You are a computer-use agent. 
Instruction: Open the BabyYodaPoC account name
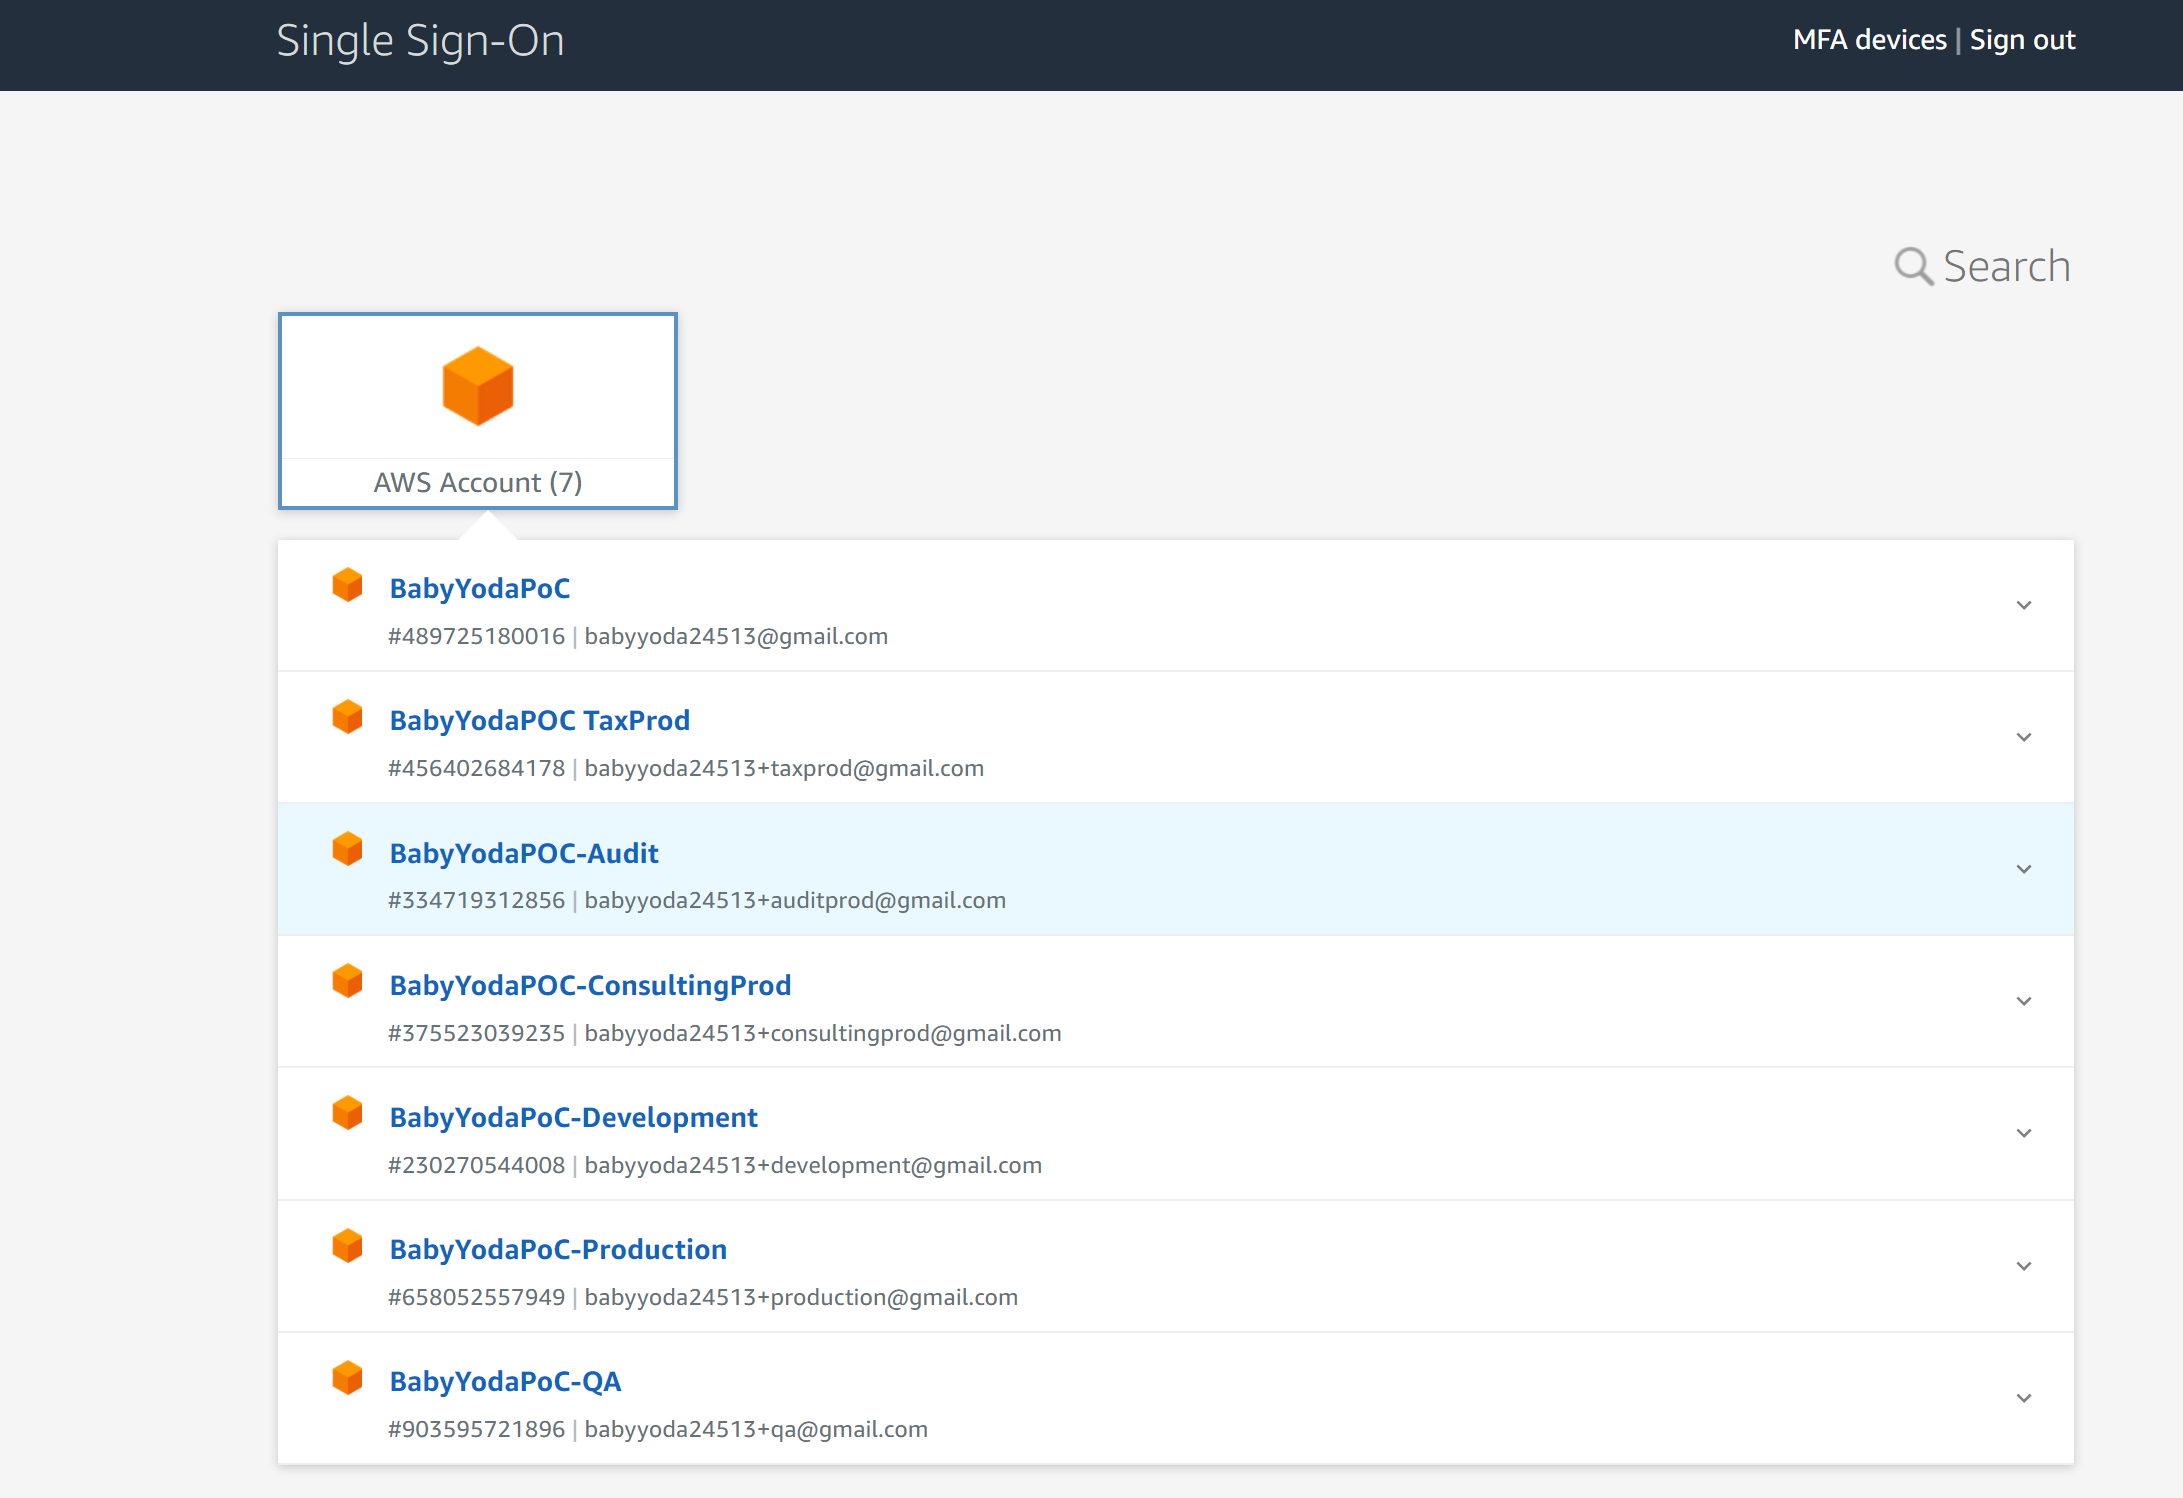480,588
